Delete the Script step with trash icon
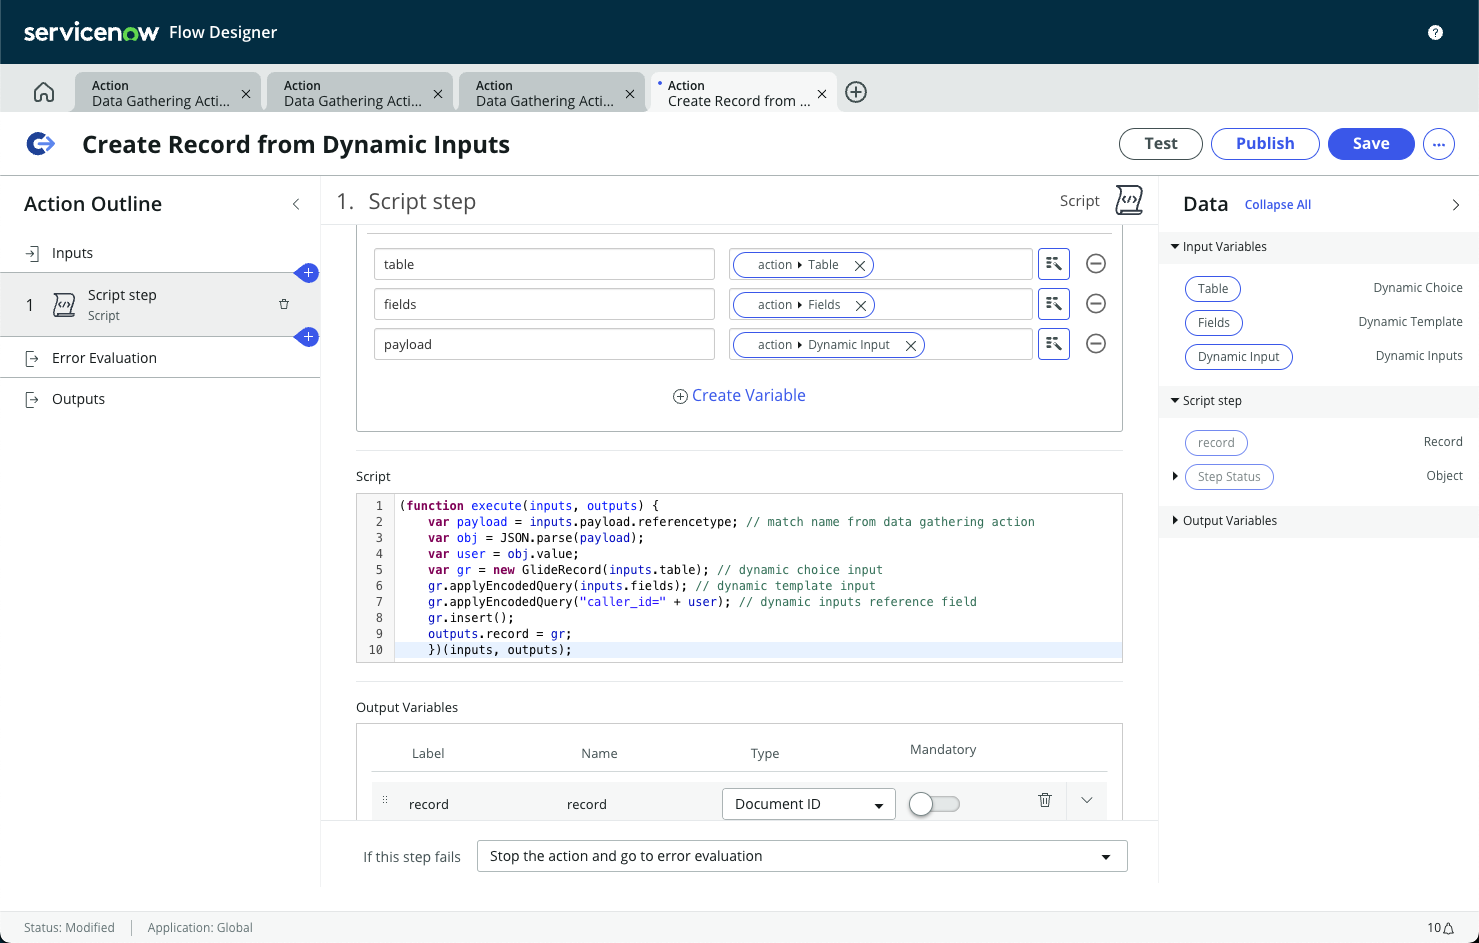Viewport: 1479px width, 943px height. click(x=284, y=304)
